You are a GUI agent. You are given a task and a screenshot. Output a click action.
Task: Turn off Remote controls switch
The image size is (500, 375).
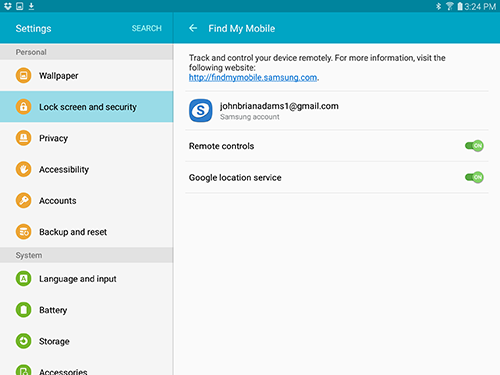(474, 146)
